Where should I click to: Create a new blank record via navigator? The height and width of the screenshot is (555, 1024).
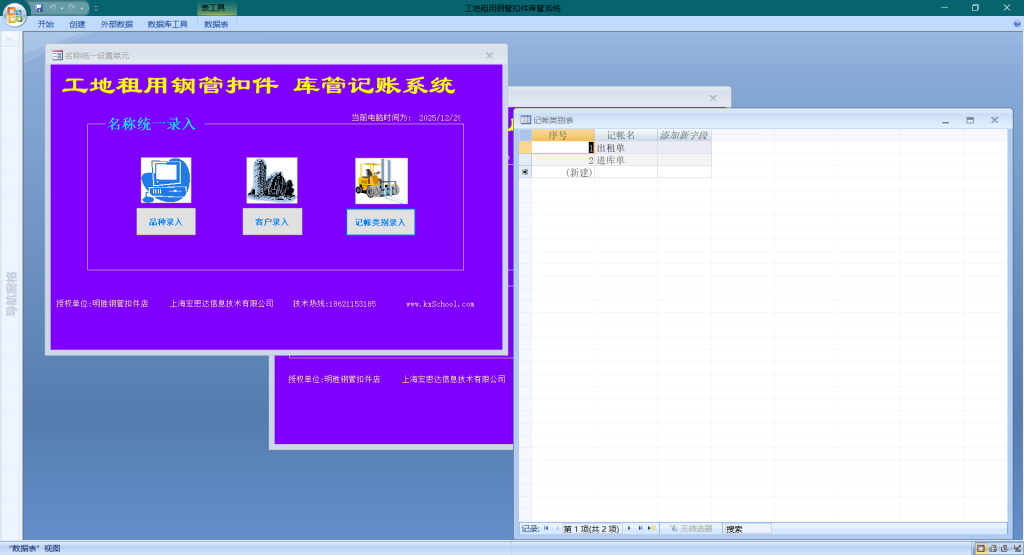[x=651, y=528]
